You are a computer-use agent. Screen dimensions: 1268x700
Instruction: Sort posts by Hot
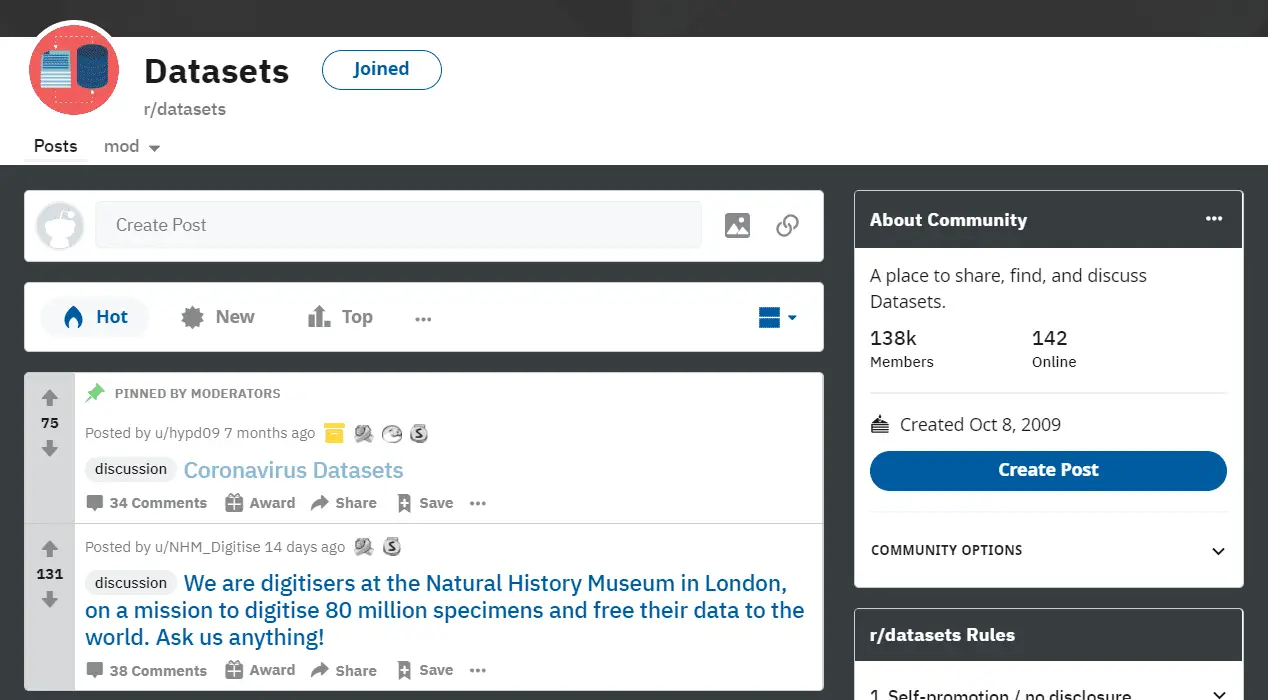click(x=95, y=317)
